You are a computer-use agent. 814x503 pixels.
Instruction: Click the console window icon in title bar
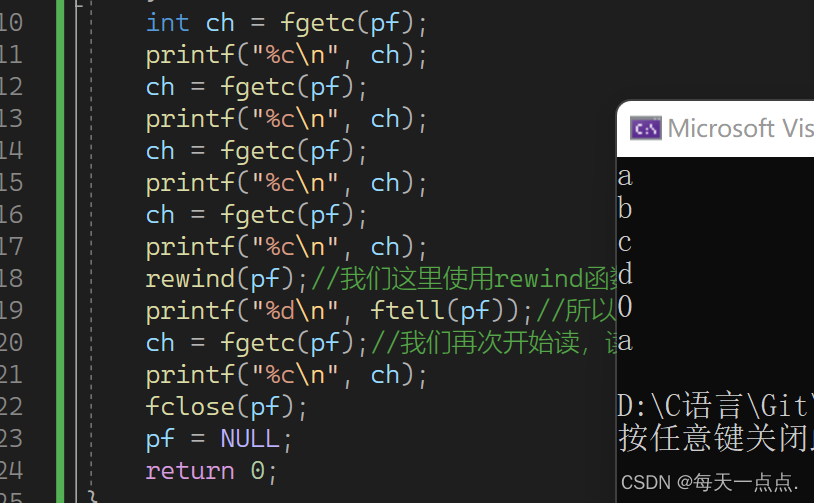[x=645, y=128]
